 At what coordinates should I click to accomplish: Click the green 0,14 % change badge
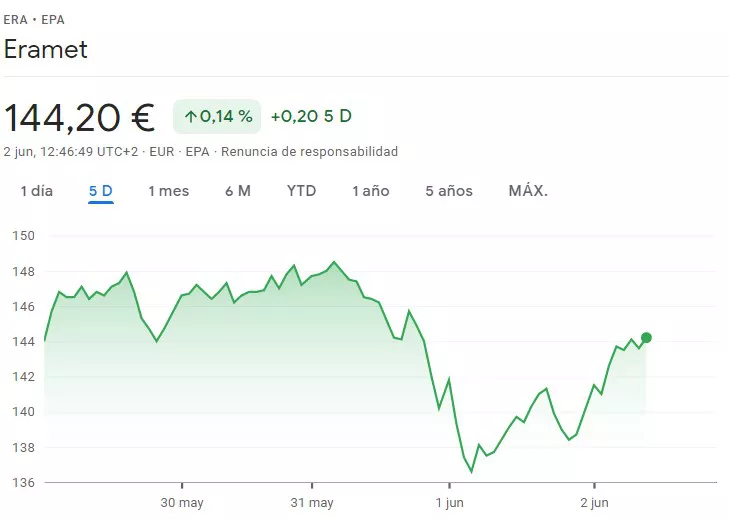coord(217,117)
